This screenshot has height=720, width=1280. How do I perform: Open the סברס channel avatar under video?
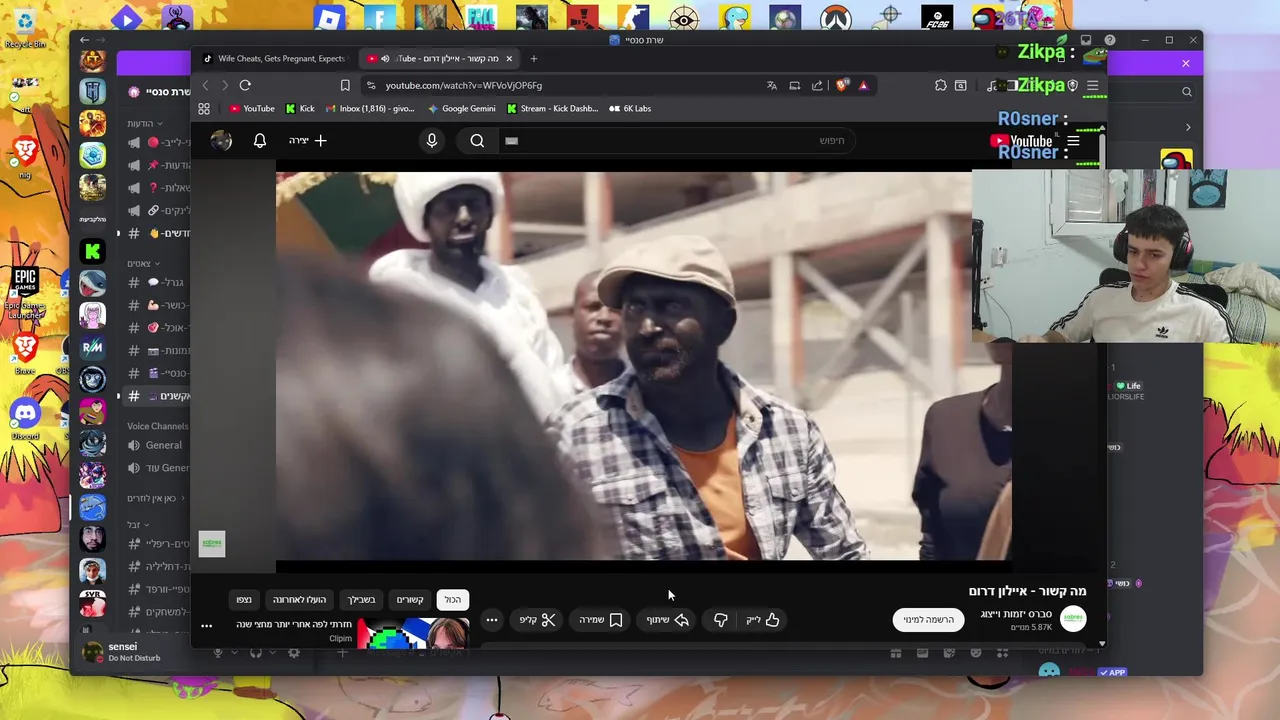click(1073, 619)
